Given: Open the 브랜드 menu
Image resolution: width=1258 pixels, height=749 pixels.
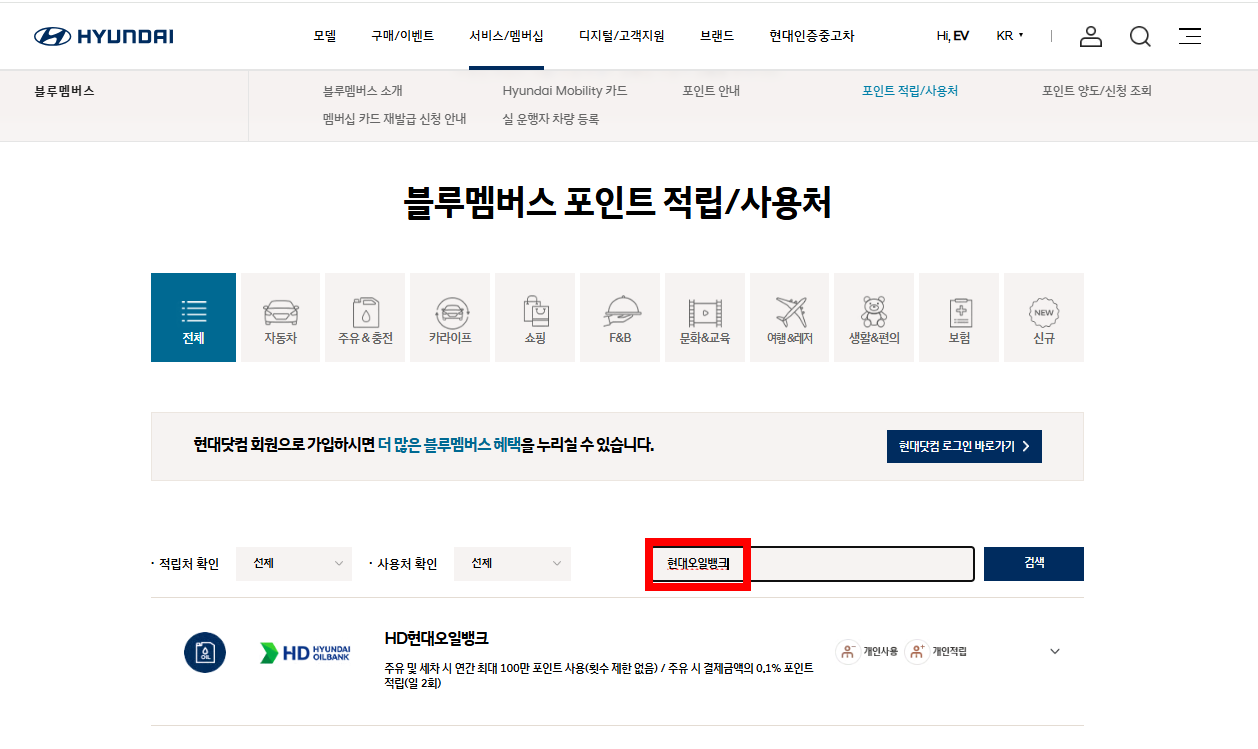Looking at the screenshot, I should coord(717,36).
